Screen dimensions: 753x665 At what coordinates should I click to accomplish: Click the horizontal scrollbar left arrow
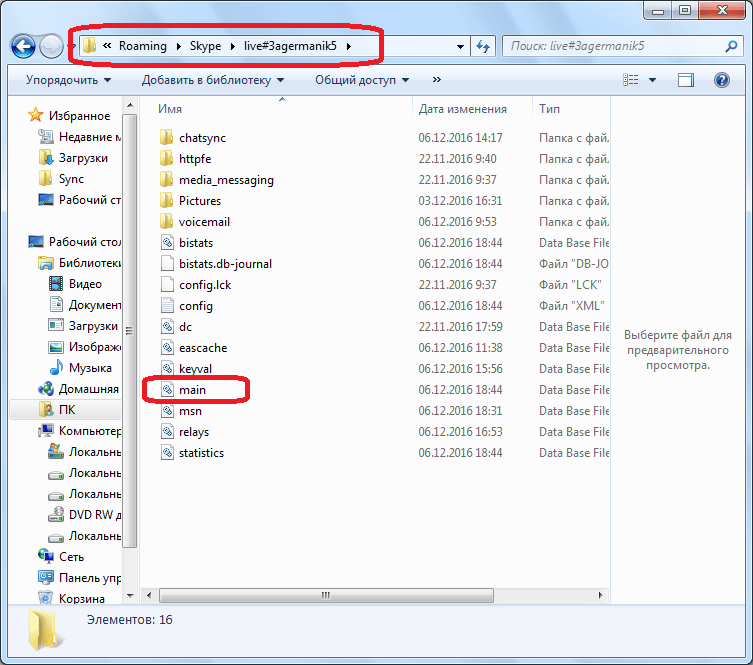[x=149, y=595]
